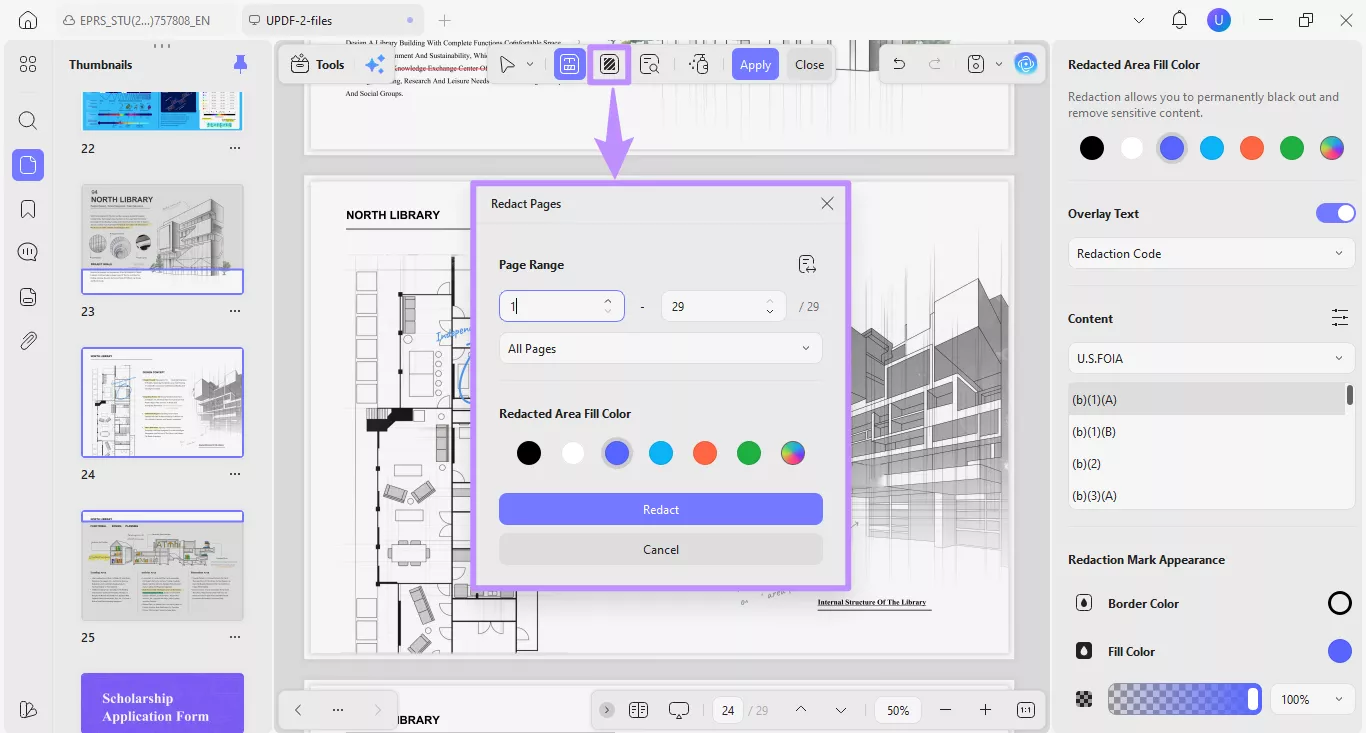Open the user account avatar
This screenshot has width=1366, height=733.
1218,20
